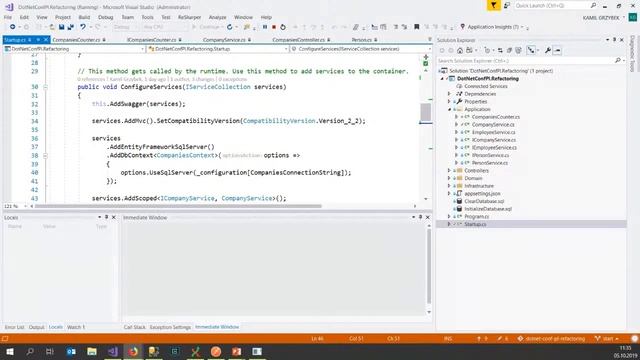The width and height of the screenshot is (640, 360).
Task: Expand Dependencies node
Action: 449,94
